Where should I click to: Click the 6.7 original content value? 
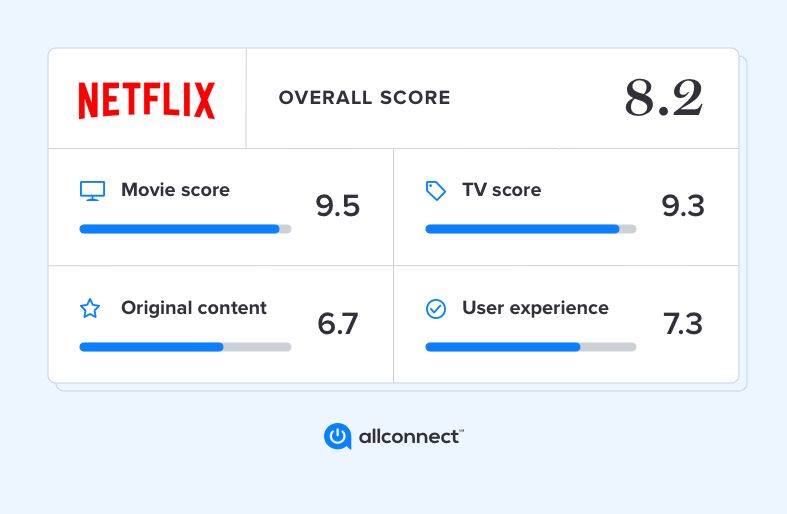337,324
